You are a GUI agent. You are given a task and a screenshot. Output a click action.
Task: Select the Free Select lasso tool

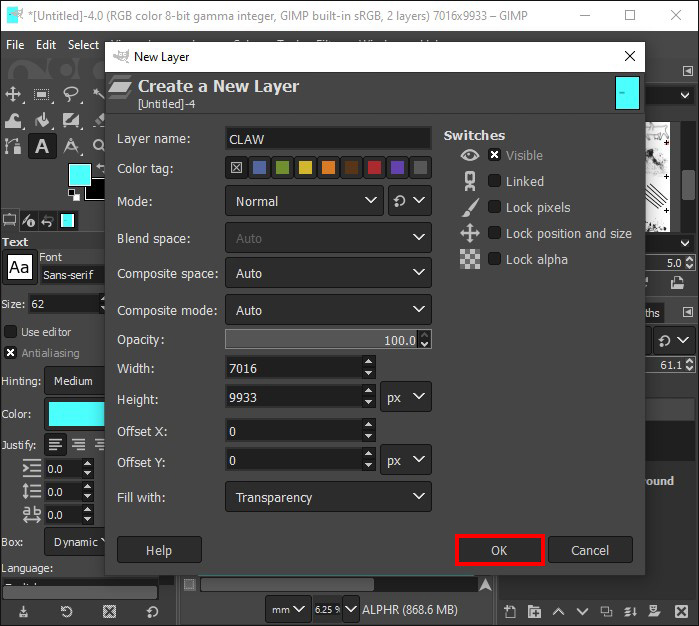(71, 94)
